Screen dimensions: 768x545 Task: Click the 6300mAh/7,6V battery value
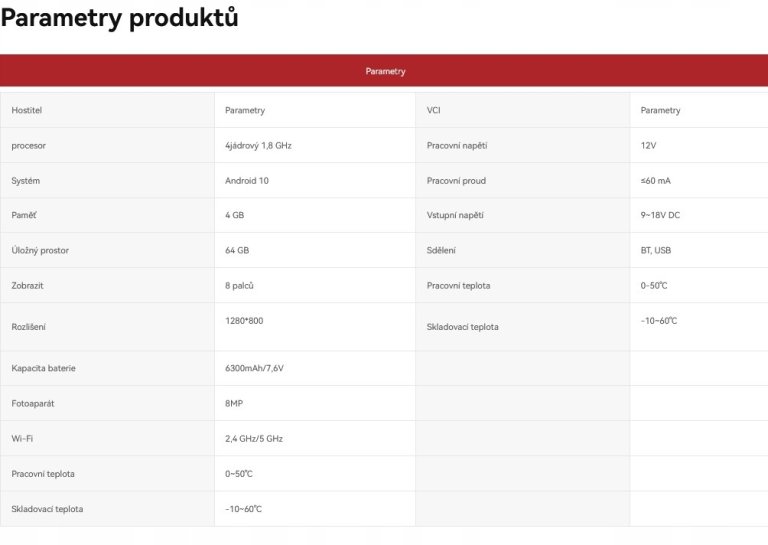click(254, 368)
